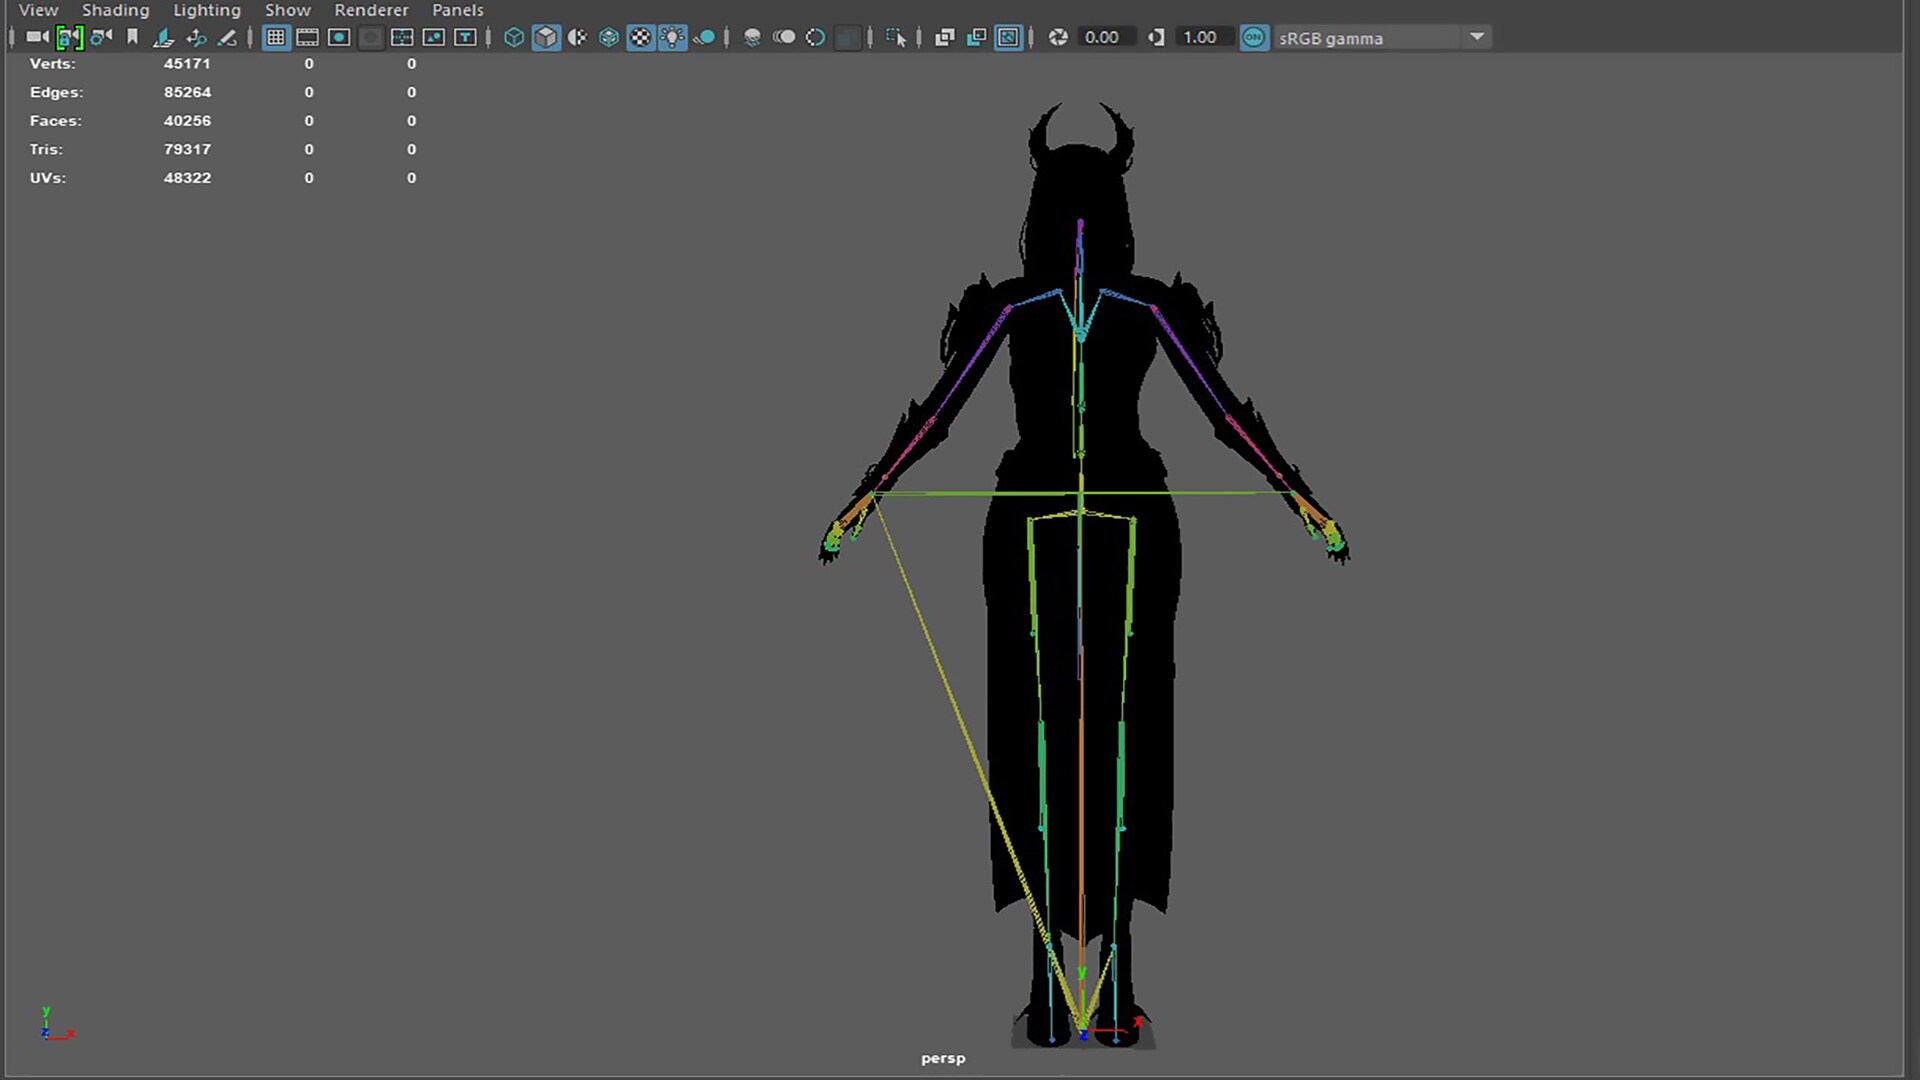Open the Renderer menu
The image size is (1920, 1080).
pos(371,10)
